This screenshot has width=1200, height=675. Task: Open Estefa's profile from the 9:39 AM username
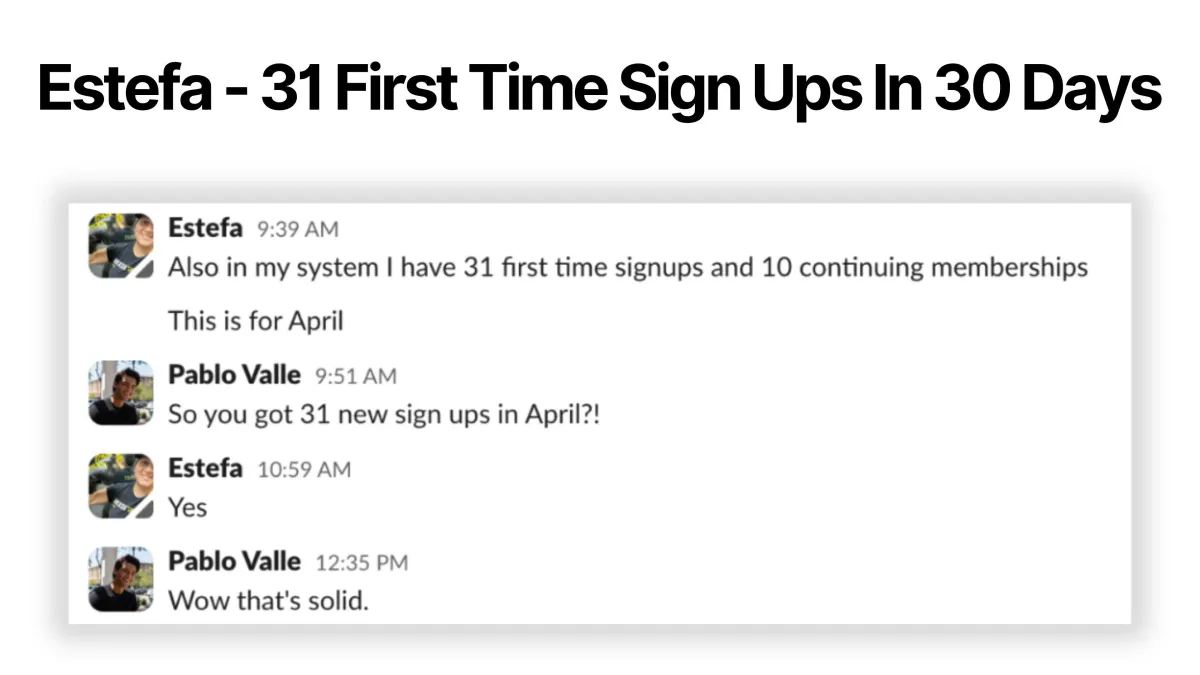205,228
